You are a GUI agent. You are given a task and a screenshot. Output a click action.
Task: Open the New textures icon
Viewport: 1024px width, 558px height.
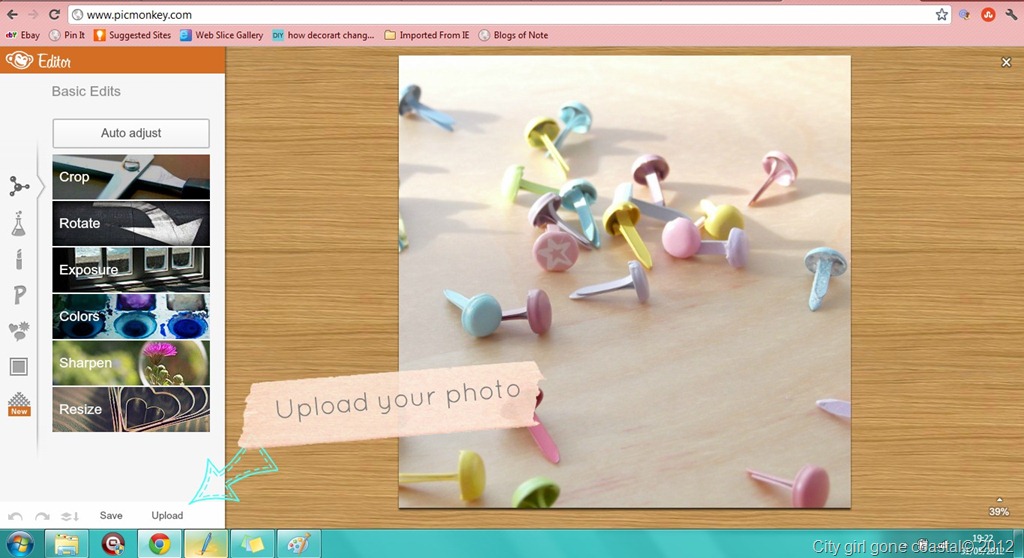point(19,404)
